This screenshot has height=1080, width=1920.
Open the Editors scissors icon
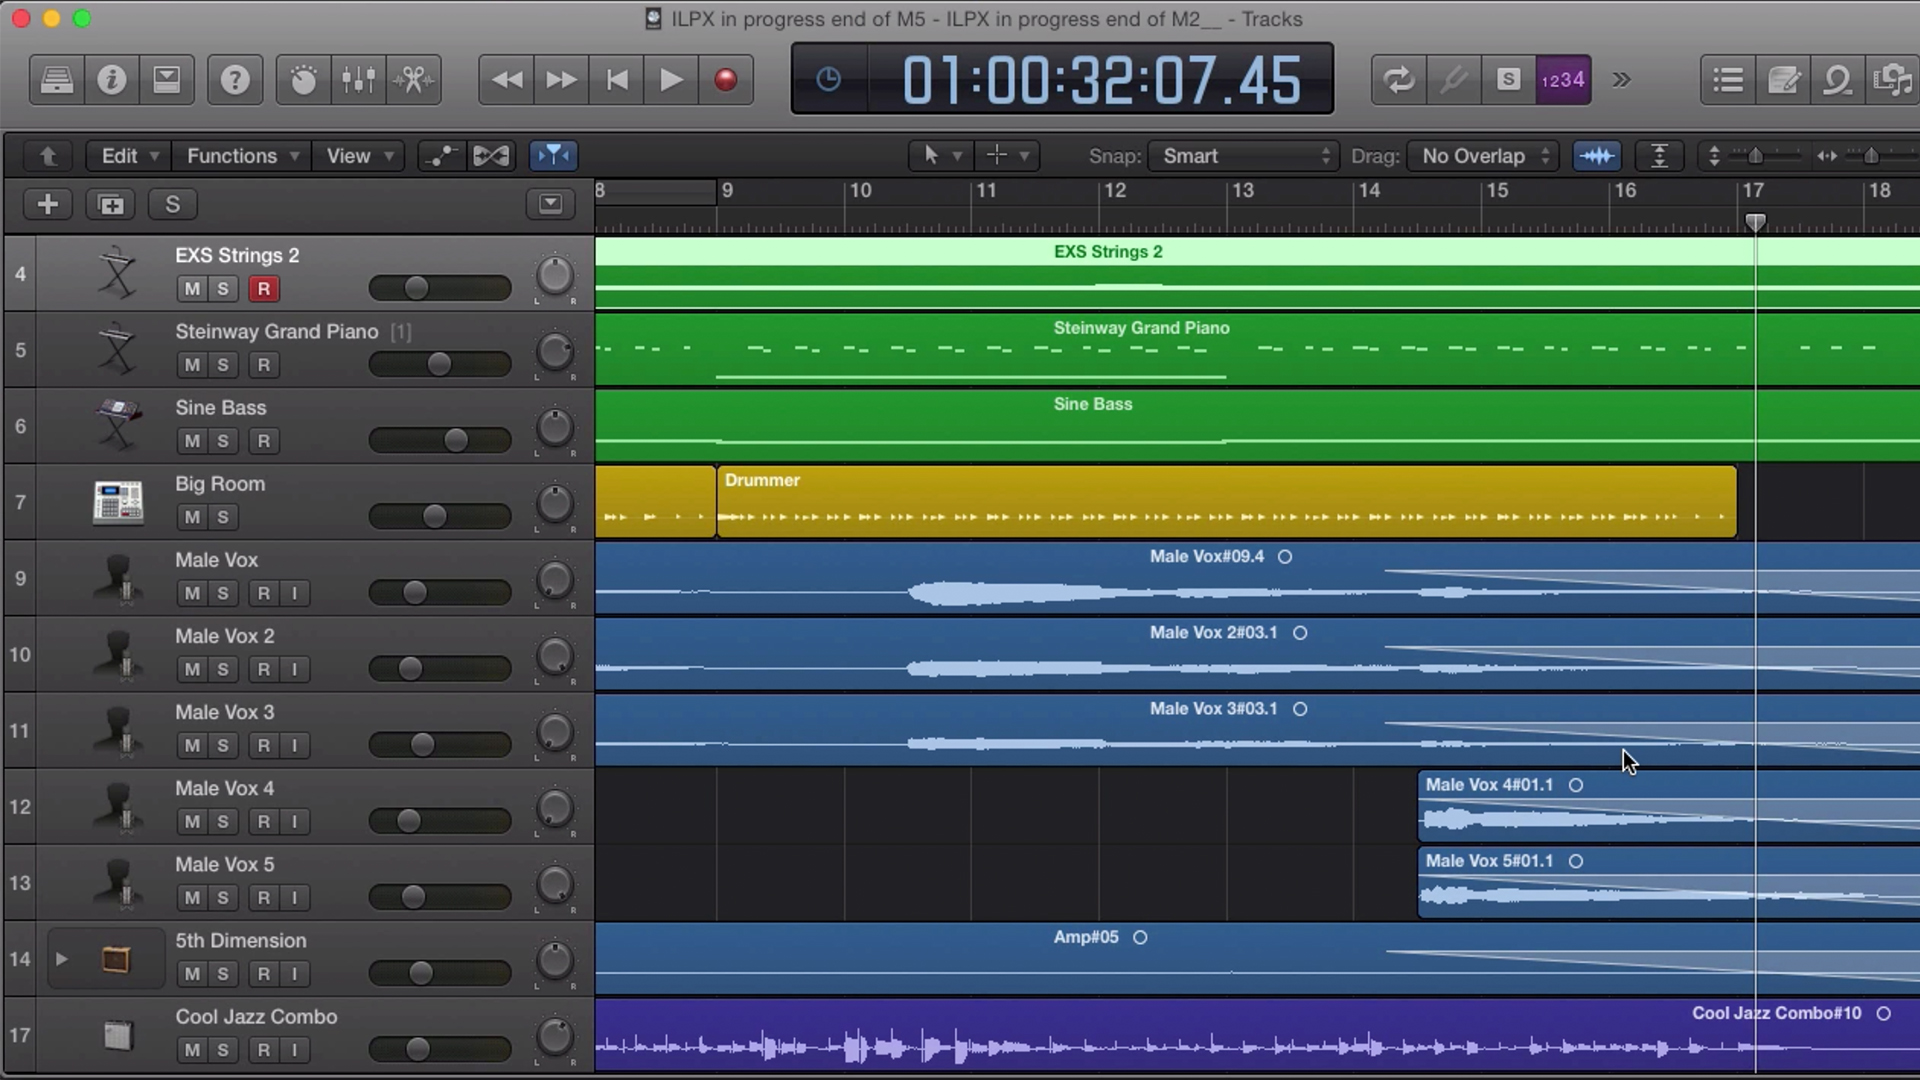click(x=413, y=80)
